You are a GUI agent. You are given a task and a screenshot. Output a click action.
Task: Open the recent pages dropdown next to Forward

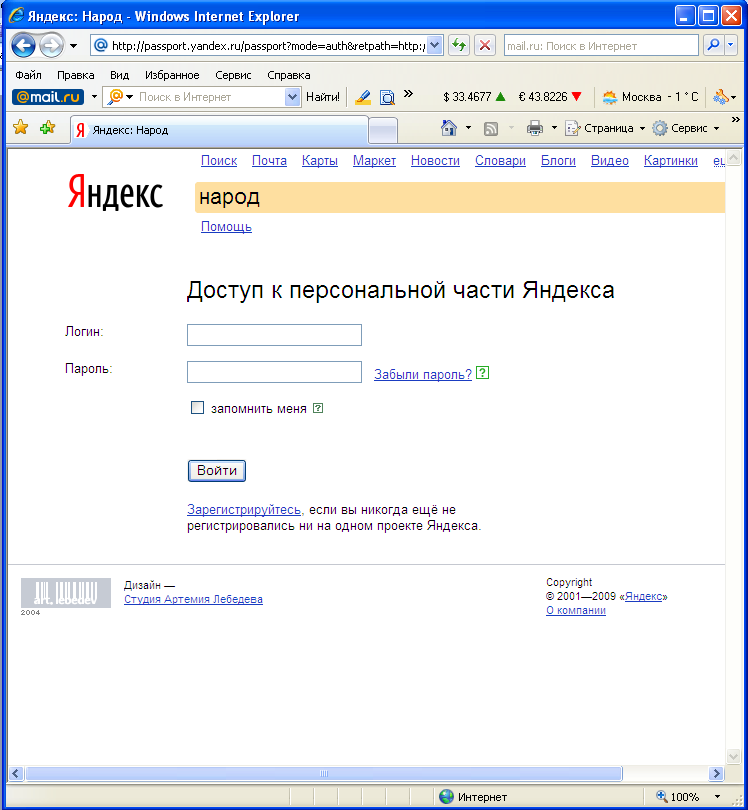[x=73, y=46]
